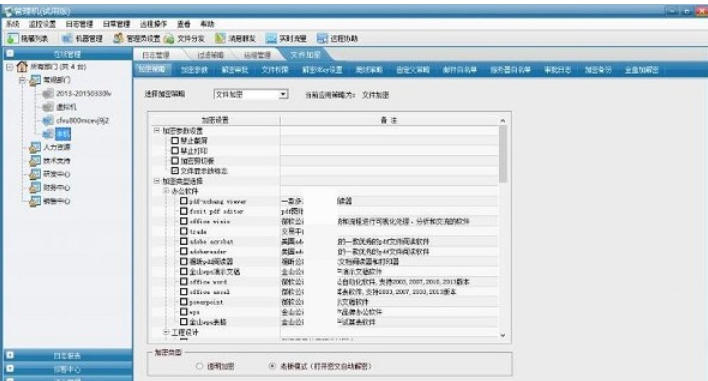Check the 禁止截屏 checkbox
The width and height of the screenshot is (708, 381).
click(175, 140)
